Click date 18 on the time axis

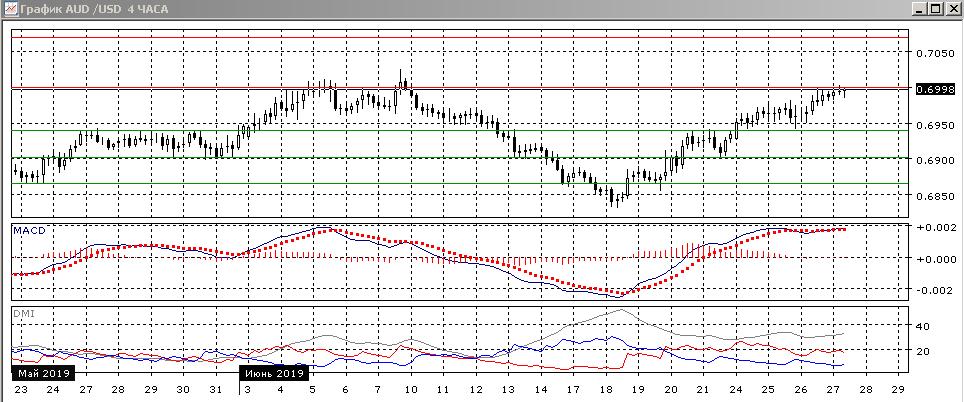(606, 389)
